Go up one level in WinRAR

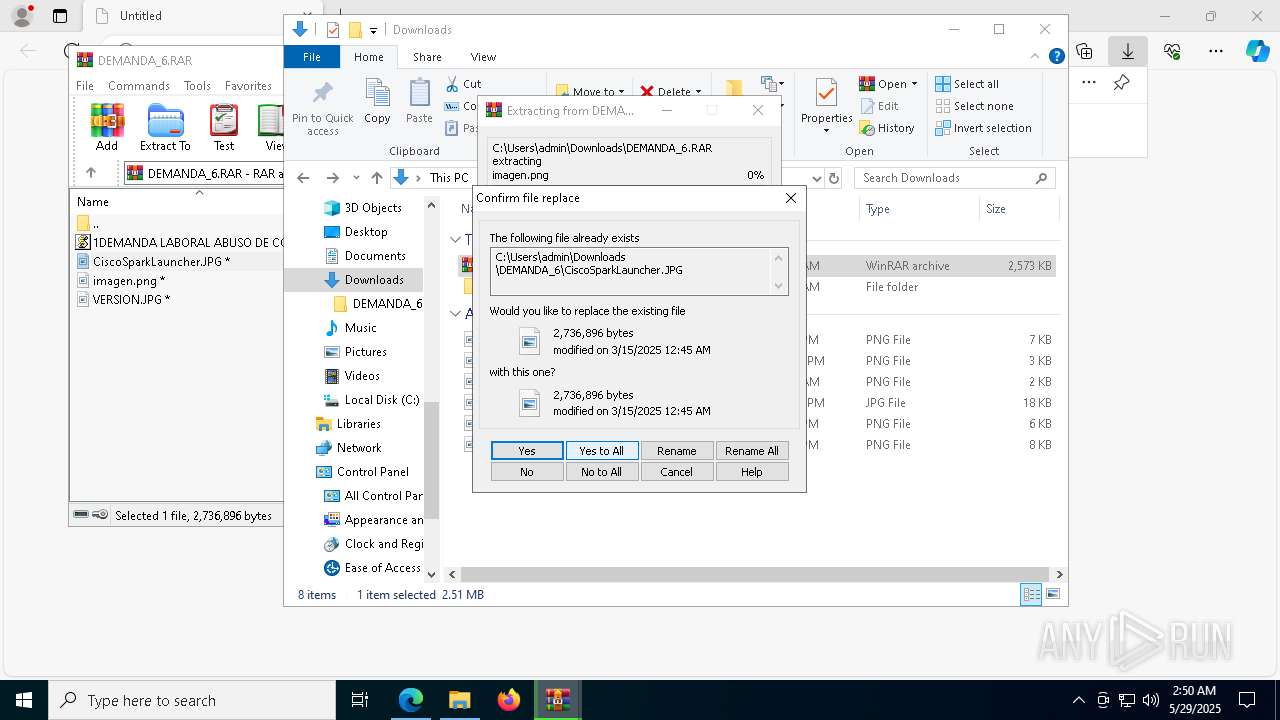tap(91, 173)
